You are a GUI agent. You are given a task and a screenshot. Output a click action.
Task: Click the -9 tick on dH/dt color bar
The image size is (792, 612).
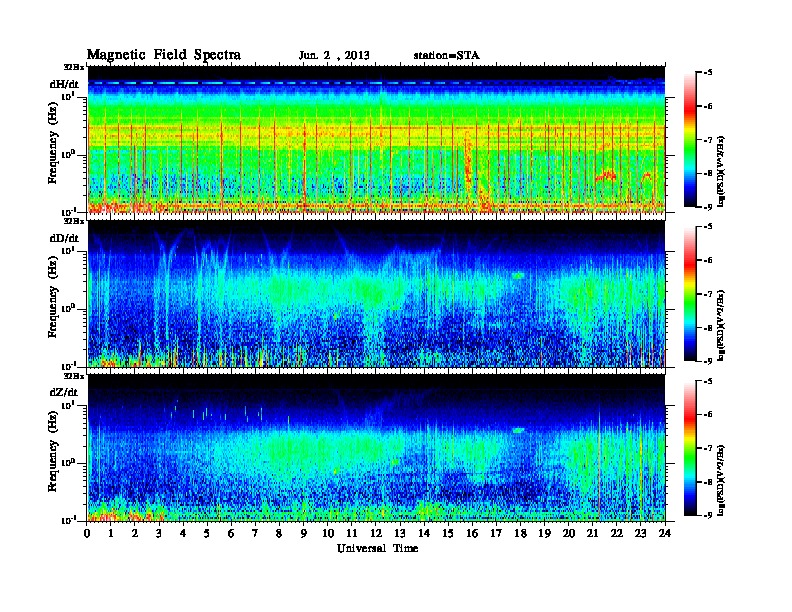coord(708,207)
